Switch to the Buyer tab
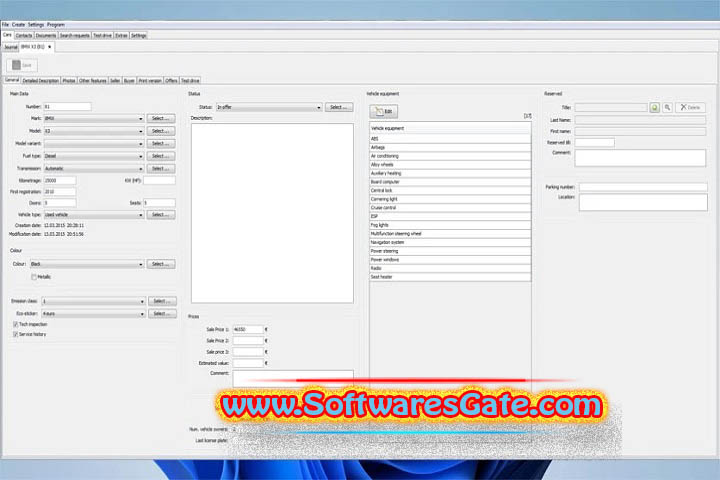This screenshot has width=720, height=480. tap(129, 80)
